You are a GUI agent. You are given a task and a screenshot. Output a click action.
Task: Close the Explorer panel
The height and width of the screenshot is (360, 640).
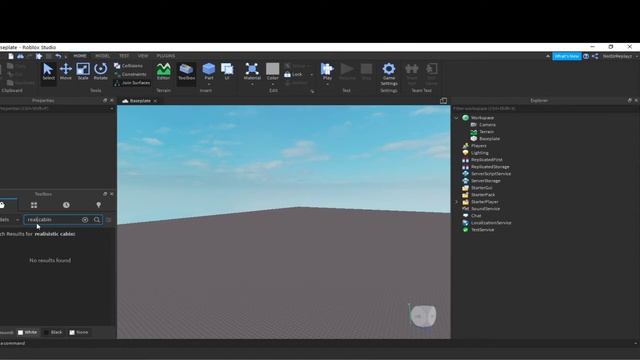[636, 100]
